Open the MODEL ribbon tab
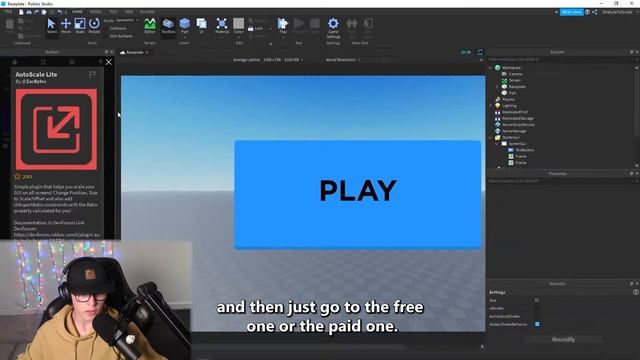 [96, 12]
